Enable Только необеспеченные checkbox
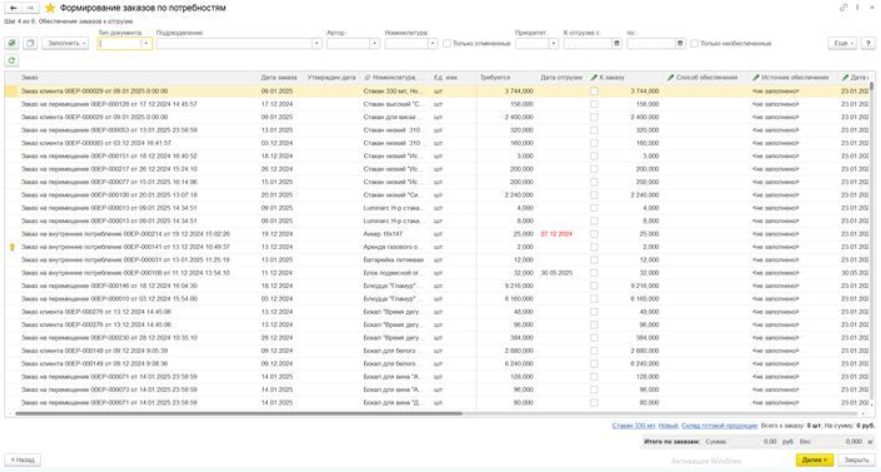 pos(696,44)
